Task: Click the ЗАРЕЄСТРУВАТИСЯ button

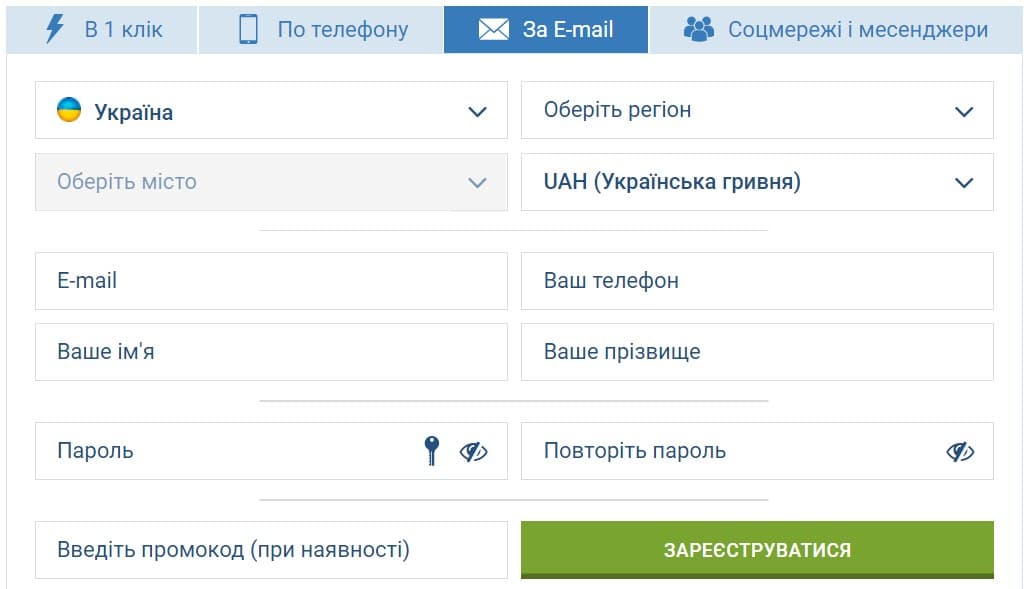Action: pos(757,550)
